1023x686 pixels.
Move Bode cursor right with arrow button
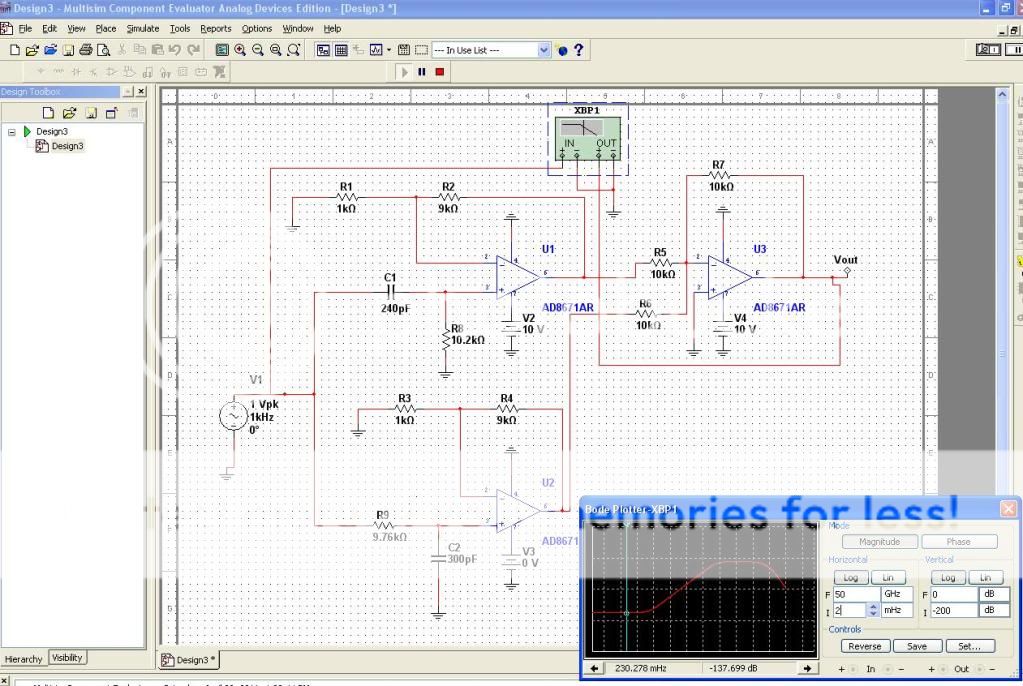[806, 669]
